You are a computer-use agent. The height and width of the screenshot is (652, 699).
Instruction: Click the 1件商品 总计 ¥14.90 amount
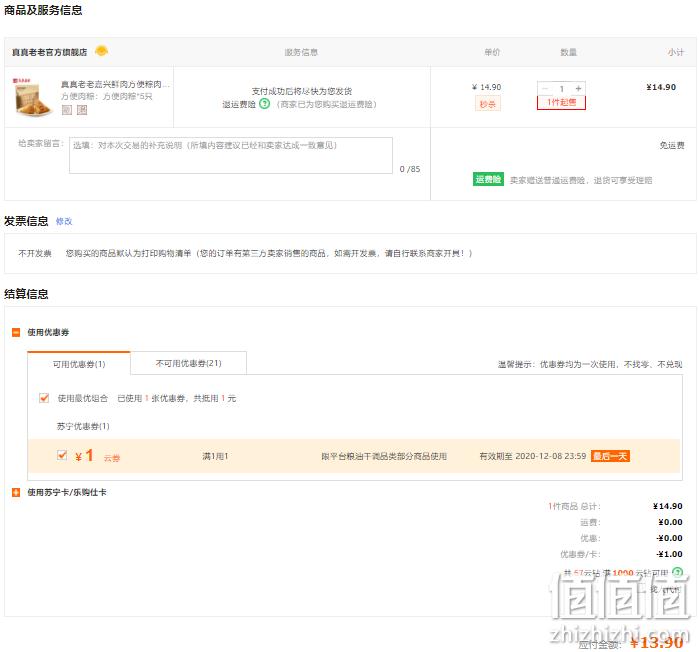(x=668, y=506)
